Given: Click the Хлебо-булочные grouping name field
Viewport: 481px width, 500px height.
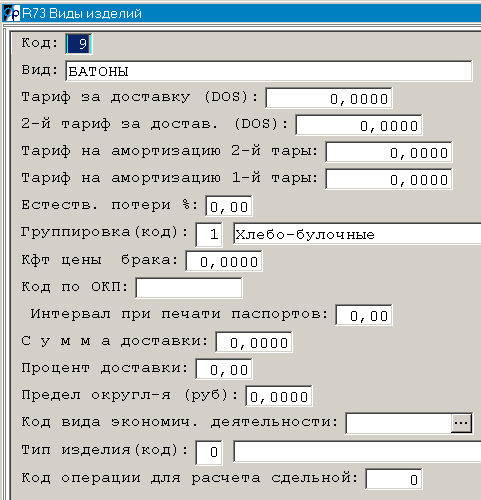Looking at the screenshot, I should [357, 234].
